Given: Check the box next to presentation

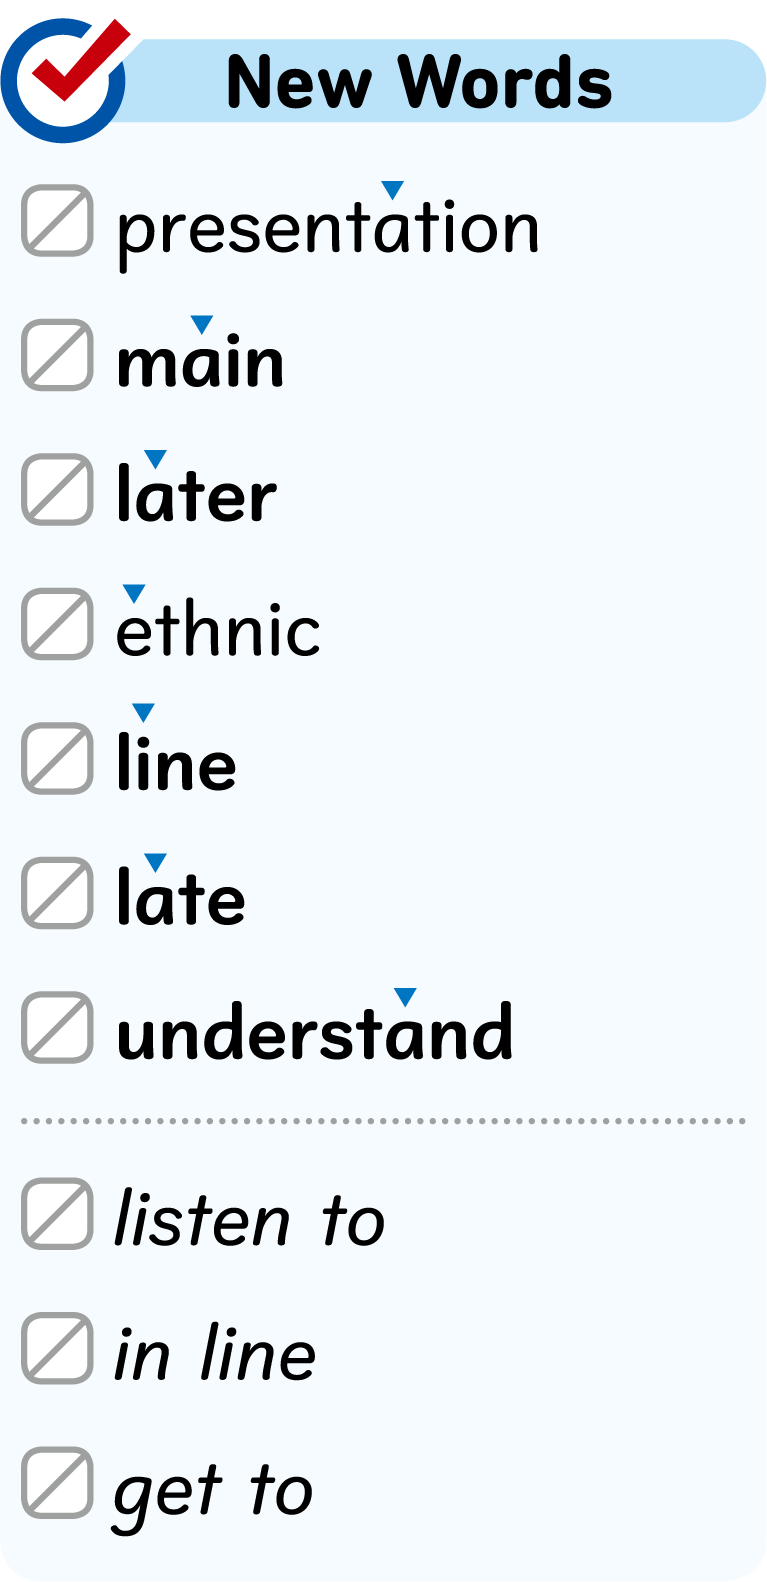Looking at the screenshot, I should 58,220.
